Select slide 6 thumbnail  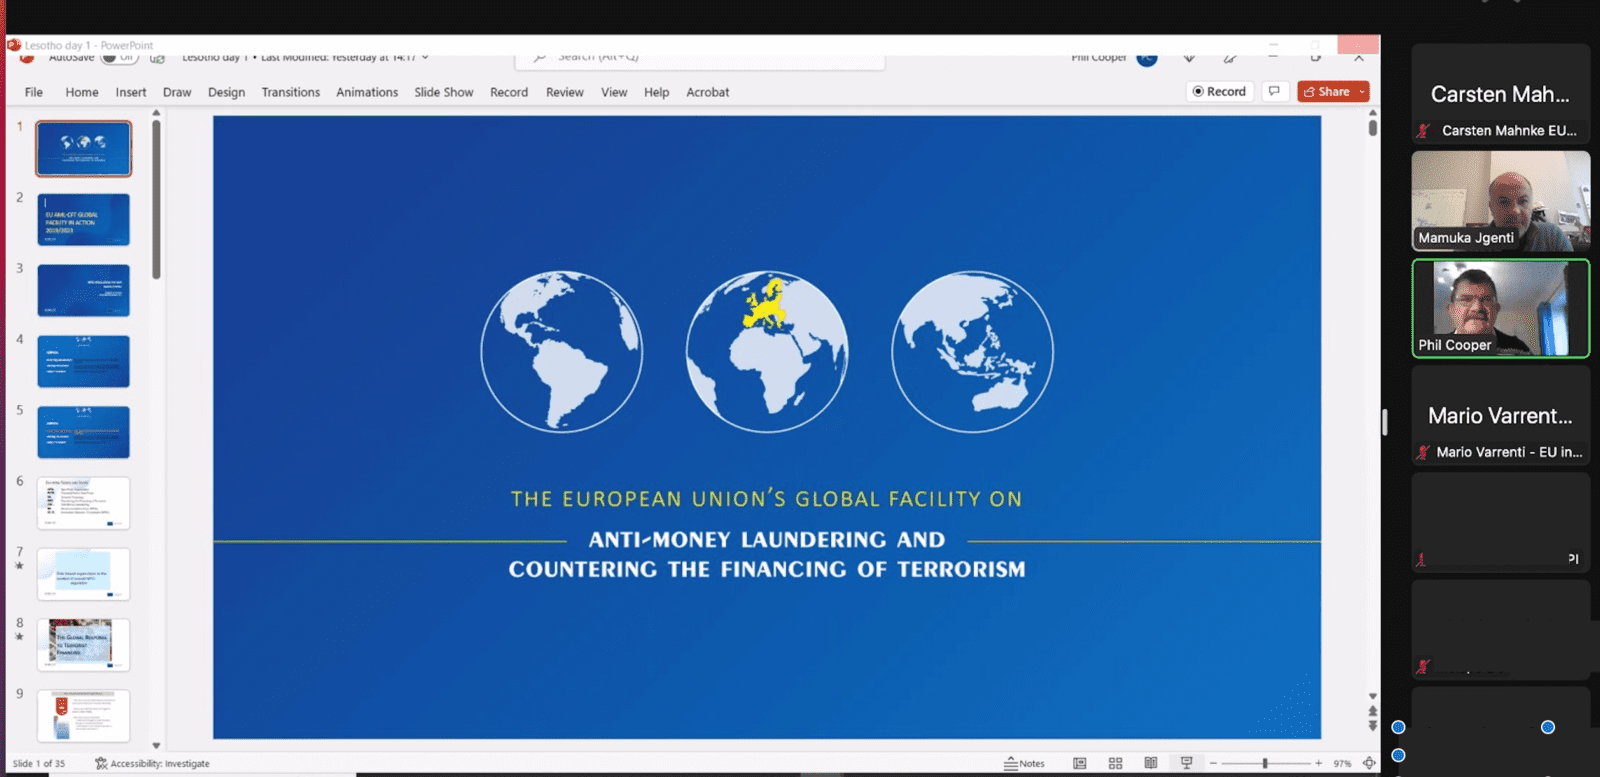84,503
